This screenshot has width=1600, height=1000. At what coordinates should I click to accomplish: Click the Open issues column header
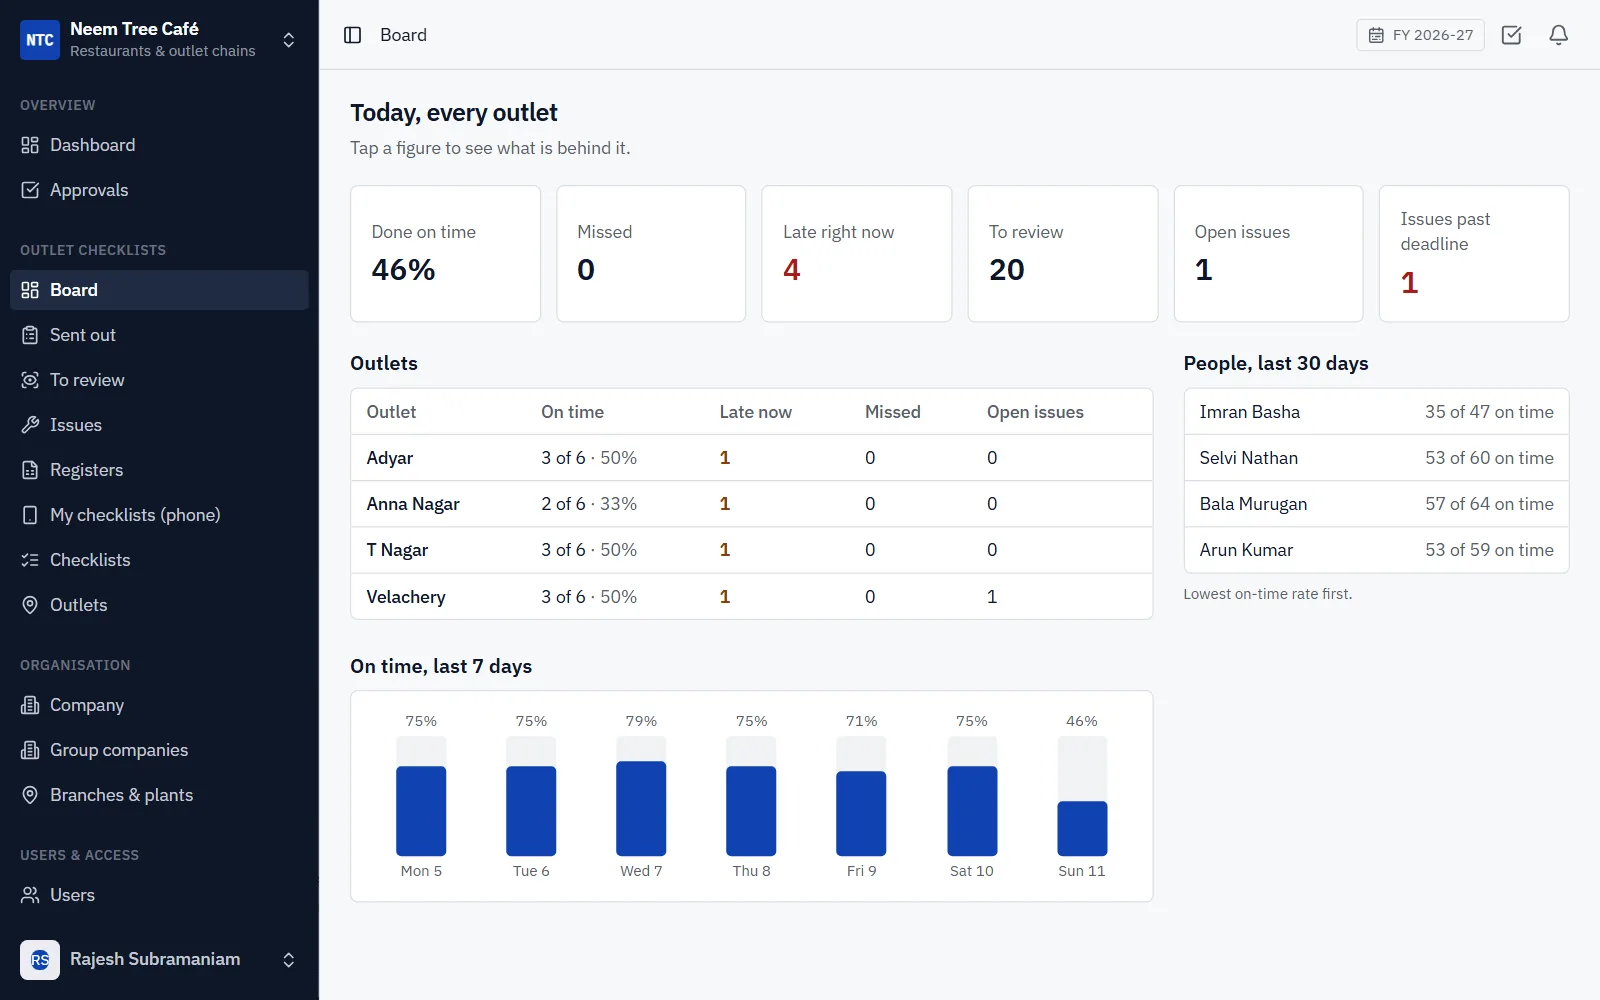tap(1035, 412)
